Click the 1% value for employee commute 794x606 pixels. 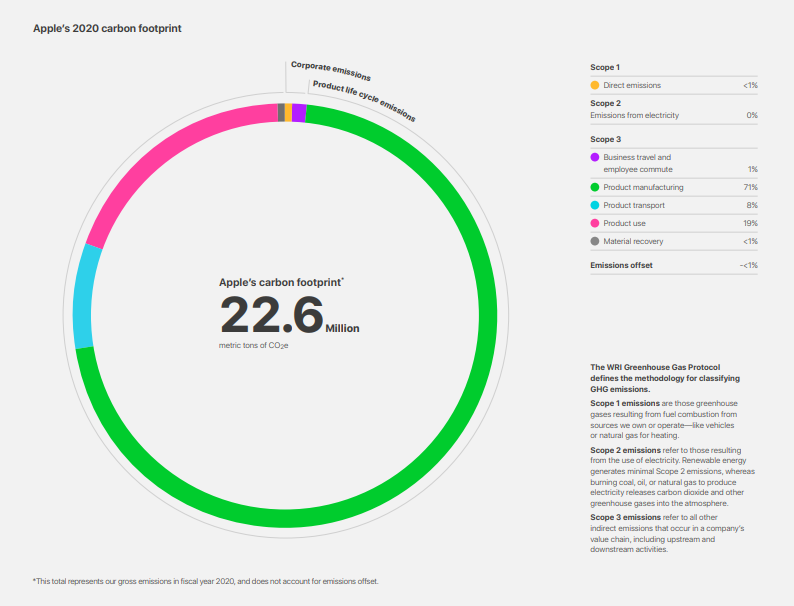click(753, 169)
